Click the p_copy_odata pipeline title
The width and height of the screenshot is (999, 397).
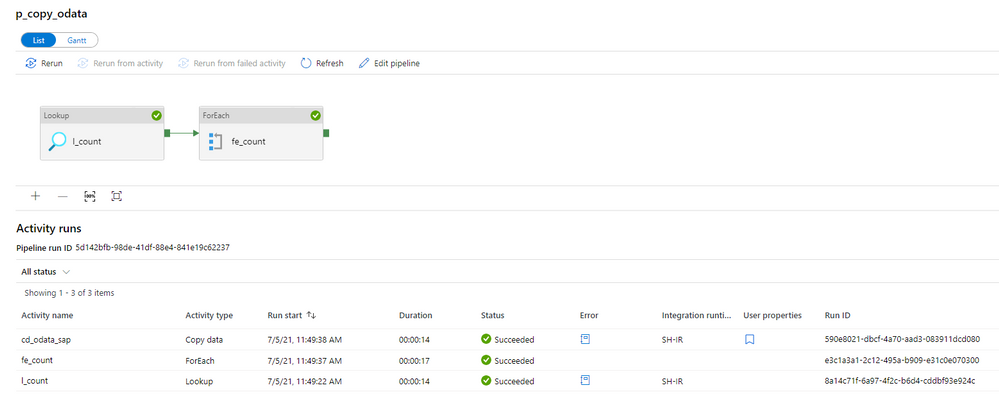coord(52,13)
